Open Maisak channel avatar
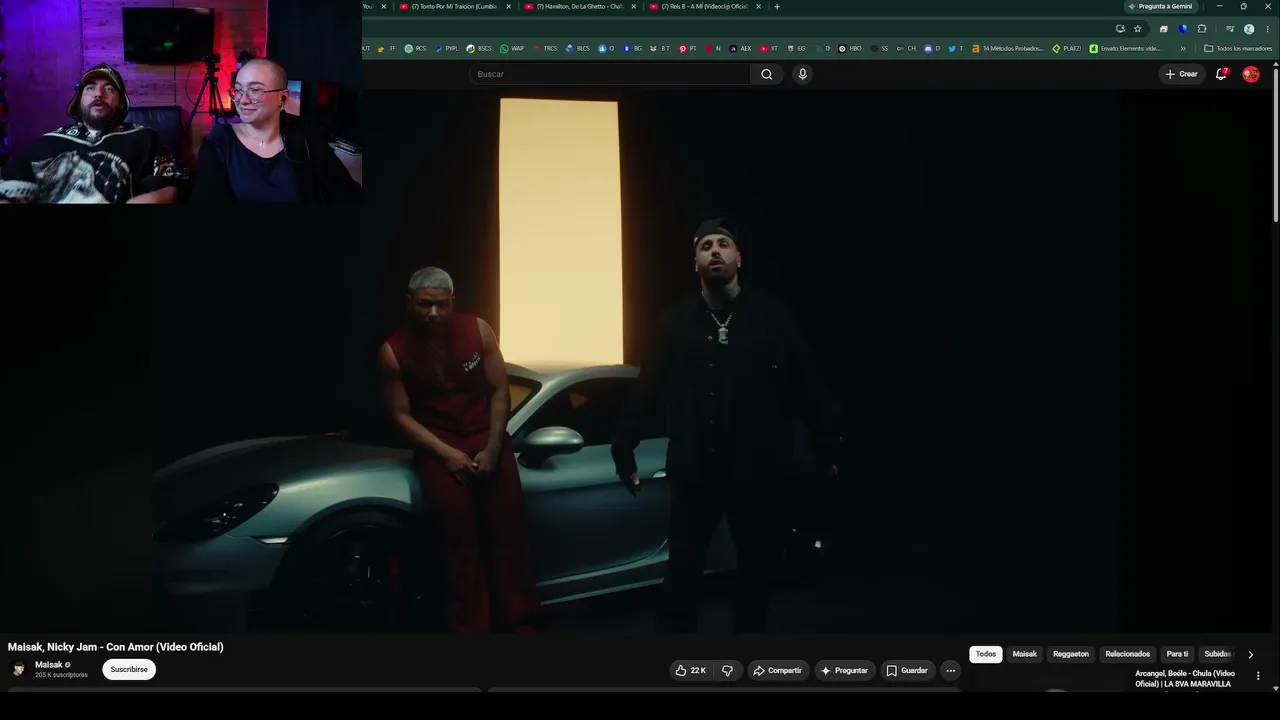Image resolution: width=1280 pixels, height=720 pixels. [x=18, y=669]
